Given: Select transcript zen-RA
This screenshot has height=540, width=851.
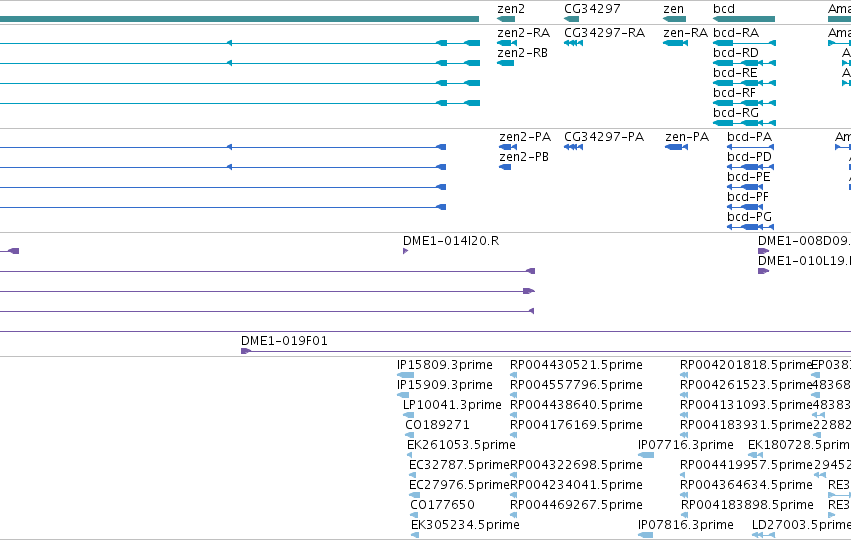Looking at the screenshot, I should [685, 33].
